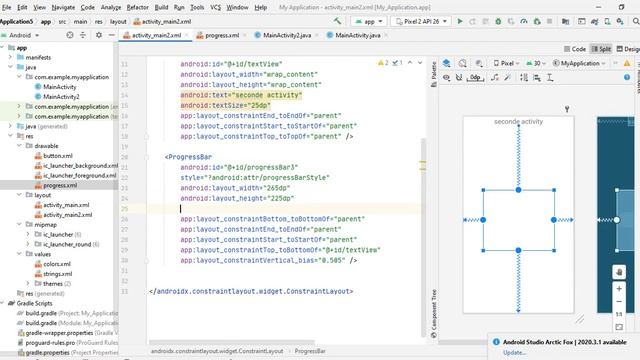Open the Pixel 2 API 26 device dropdown
The width and height of the screenshot is (640, 360).
coord(421,21)
